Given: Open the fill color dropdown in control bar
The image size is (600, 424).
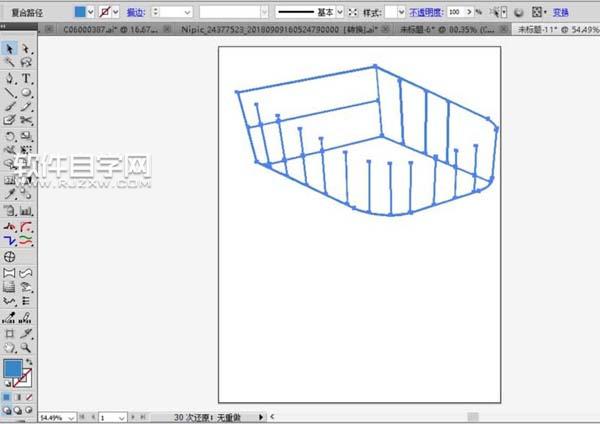Looking at the screenshot, I should 93,11.
